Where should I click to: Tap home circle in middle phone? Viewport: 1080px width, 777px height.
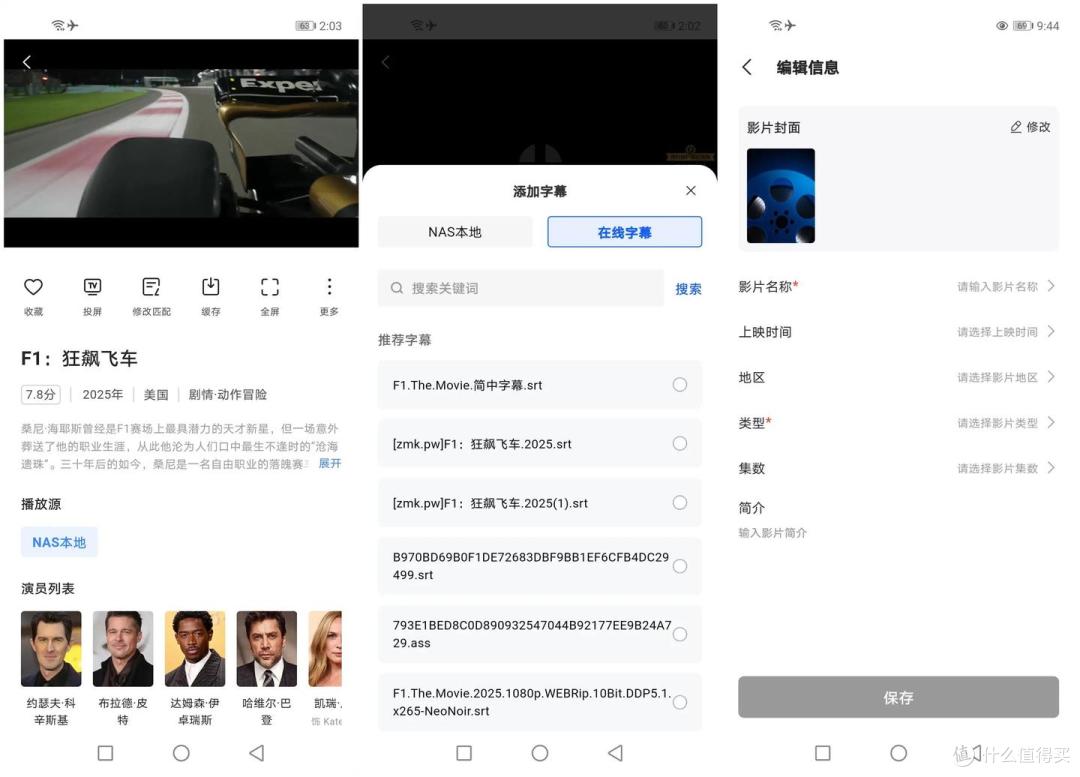click(x=540, y=753)
